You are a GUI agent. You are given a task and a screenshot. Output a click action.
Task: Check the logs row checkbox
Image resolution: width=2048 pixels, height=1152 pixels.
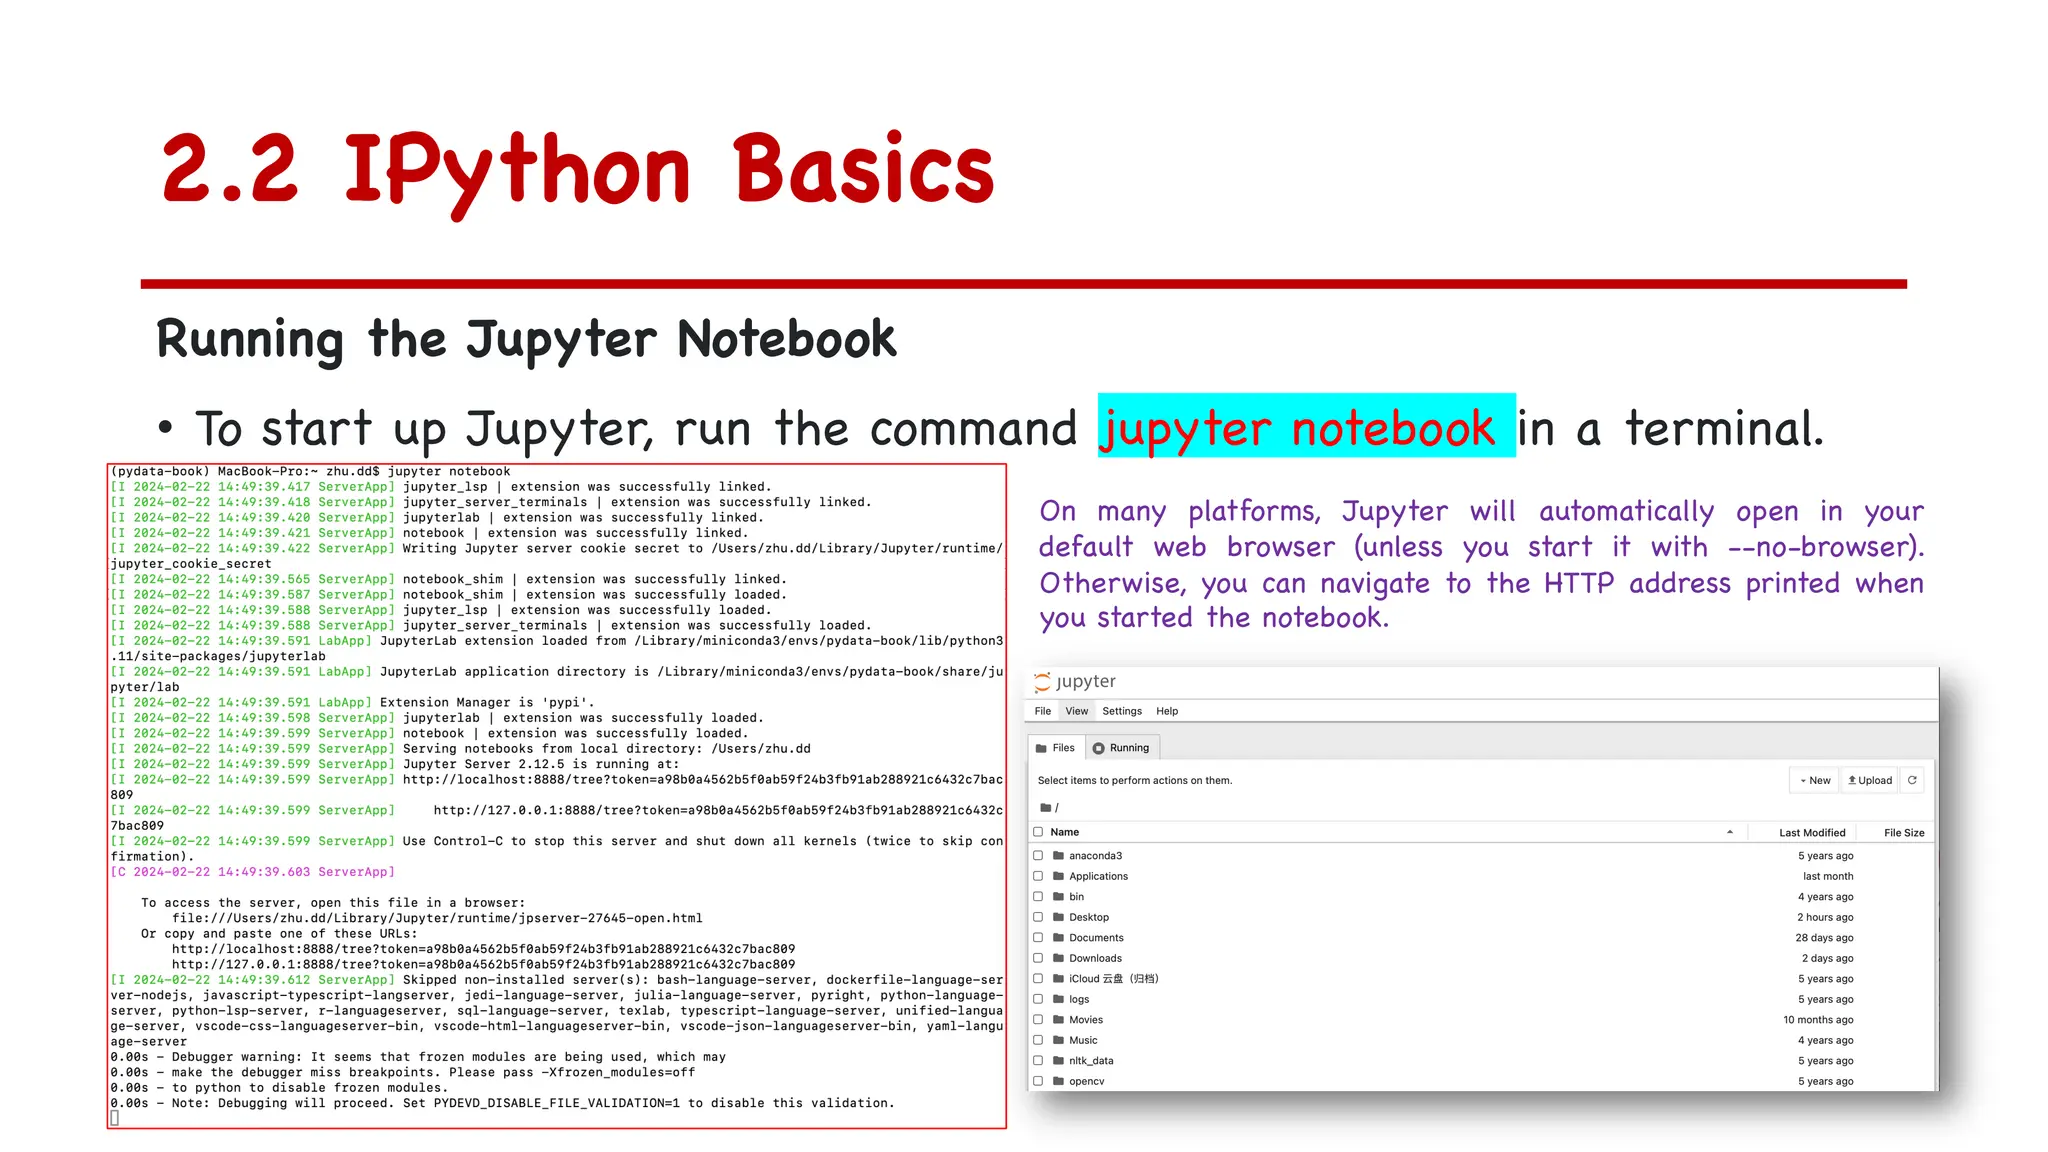tap(1038, 999)
